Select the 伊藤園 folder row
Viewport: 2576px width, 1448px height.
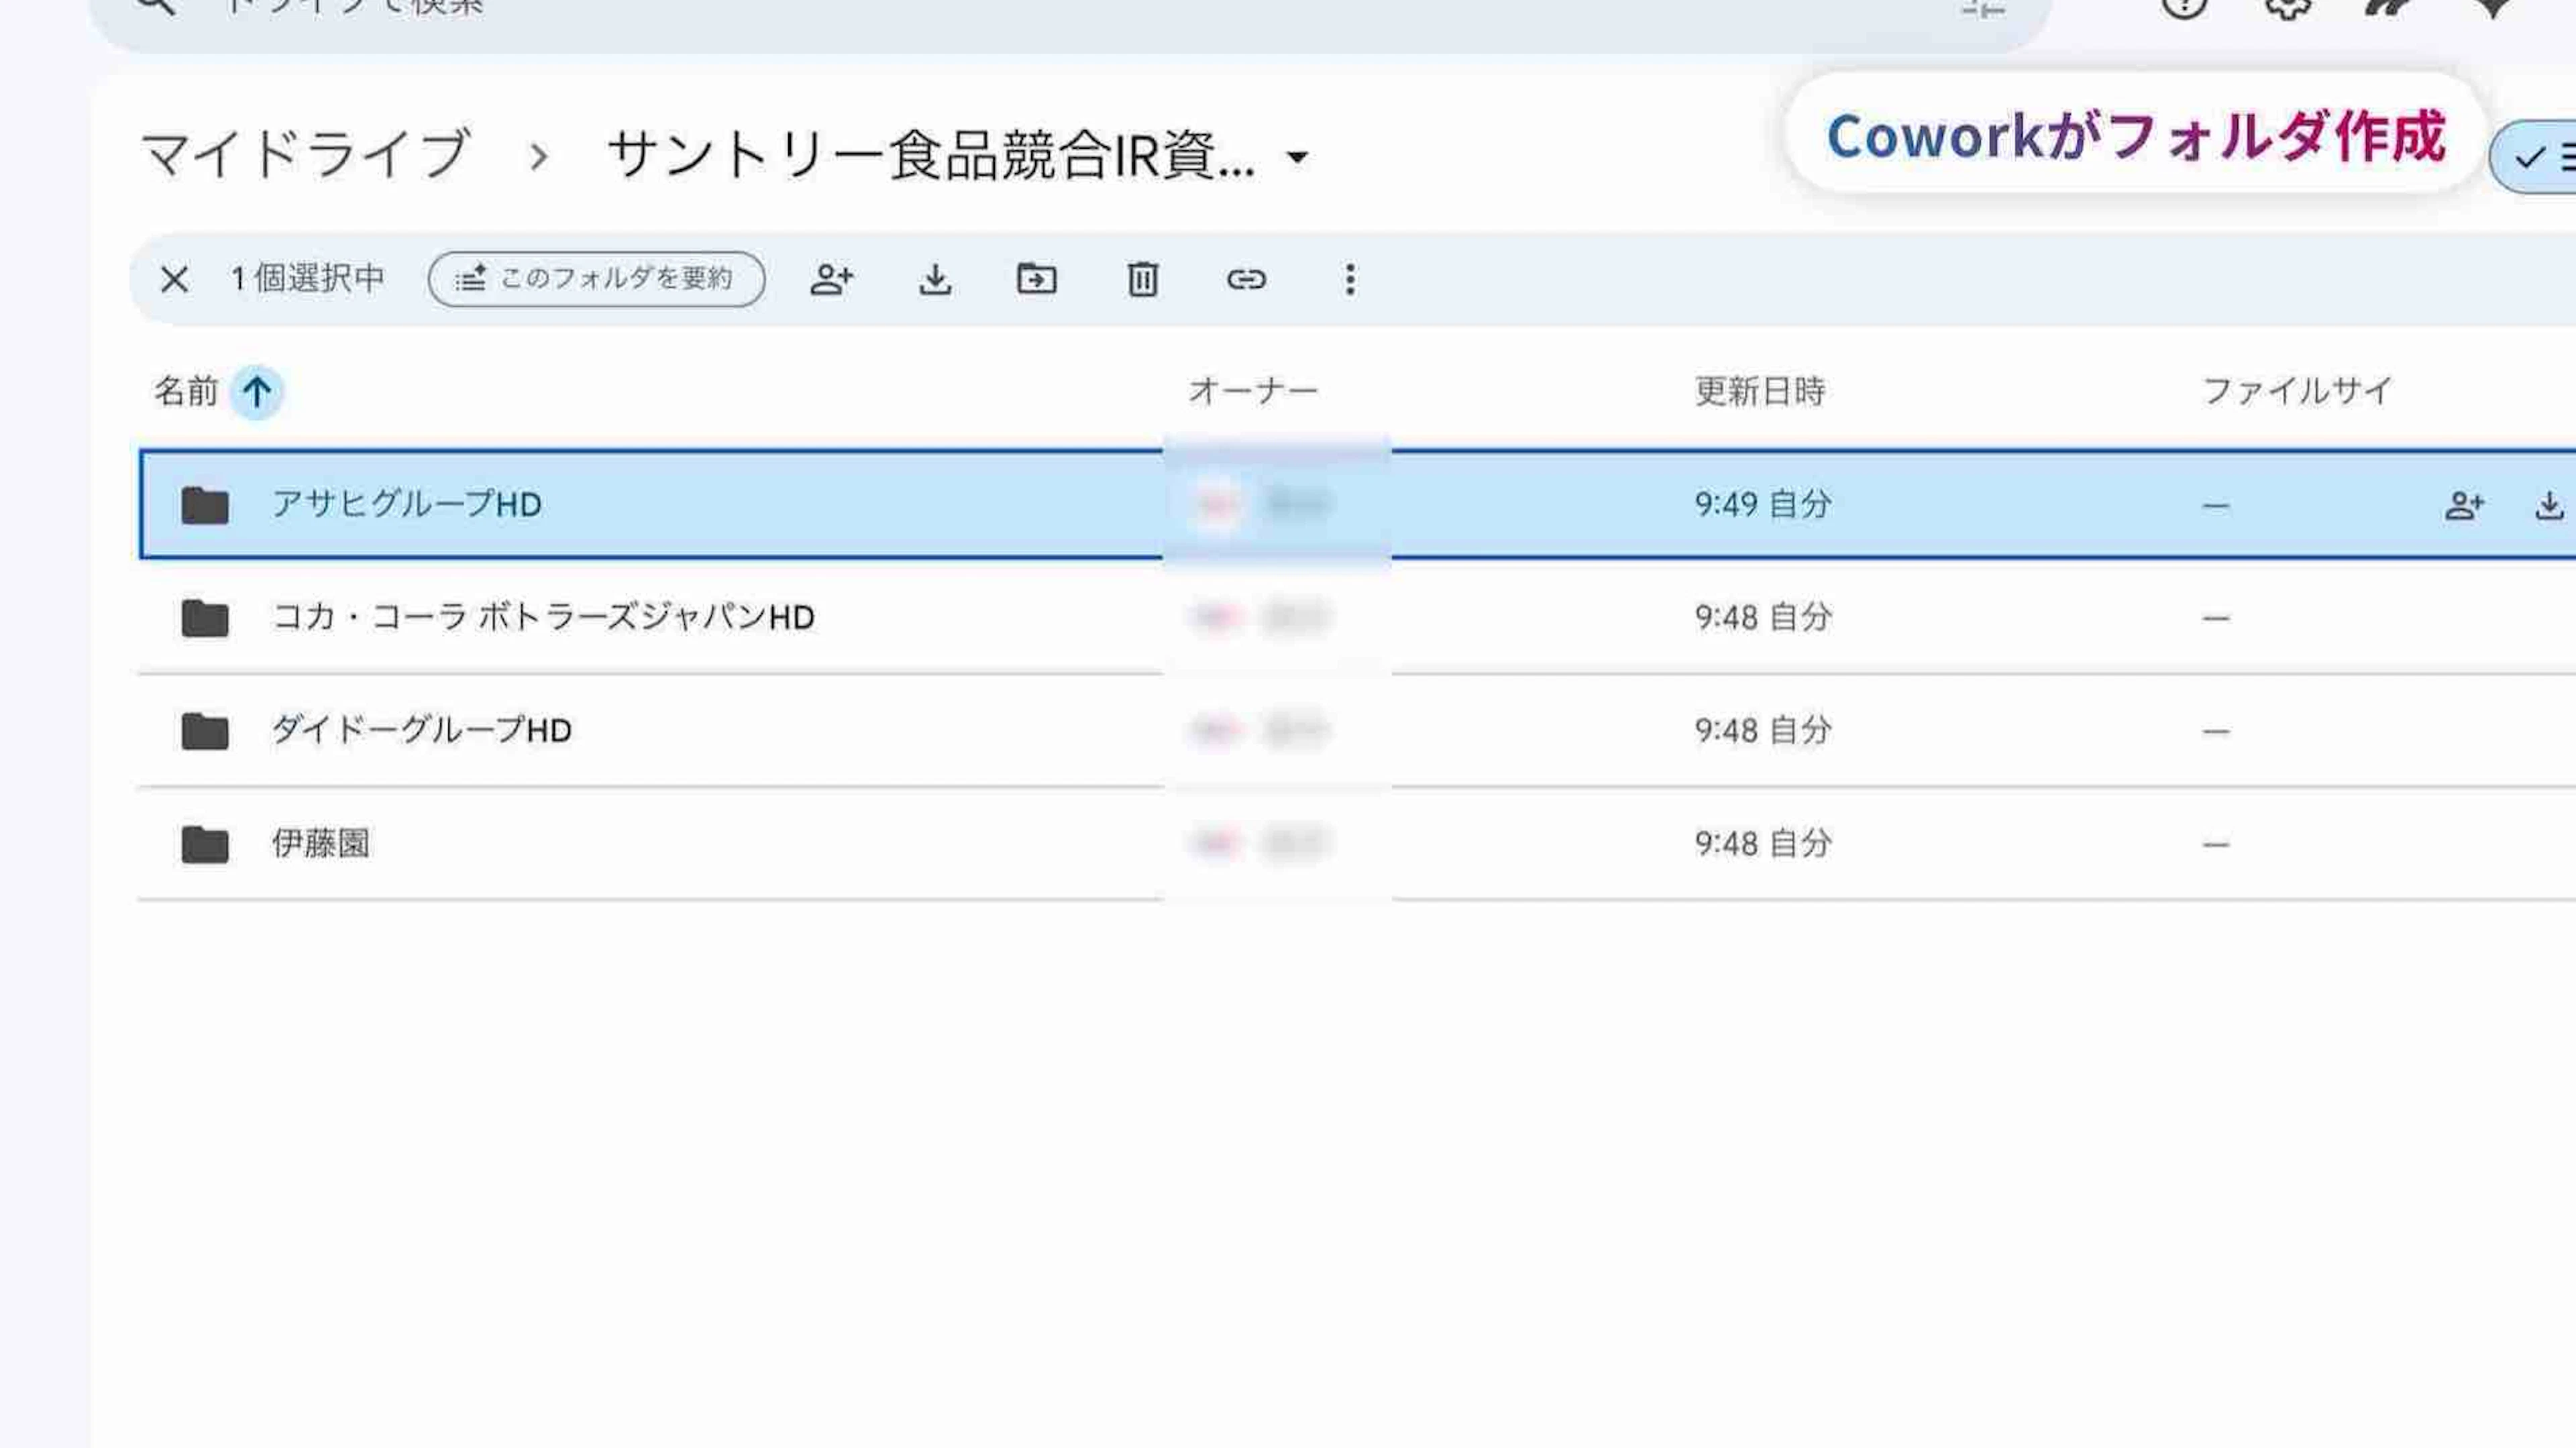coord(320,844)
